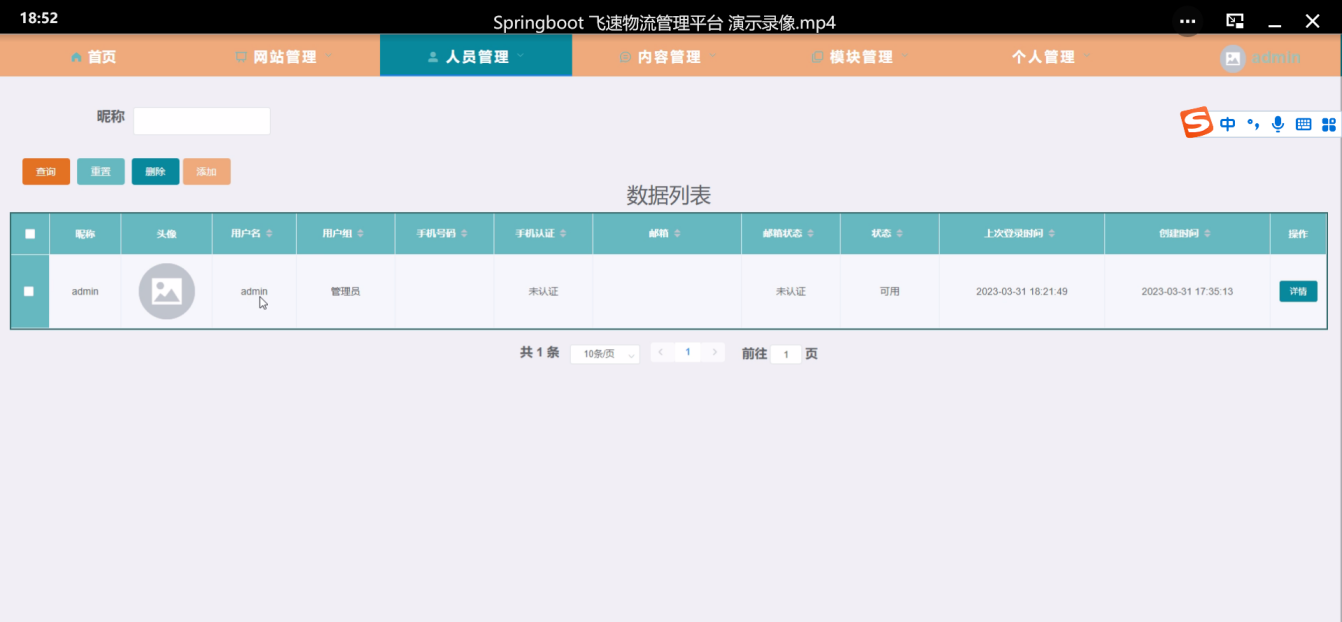Image resolution: width=1342 pixels, height=622 pixels.
Task: Expand the 网站管理 menu arrow
Action: point(329,57)
